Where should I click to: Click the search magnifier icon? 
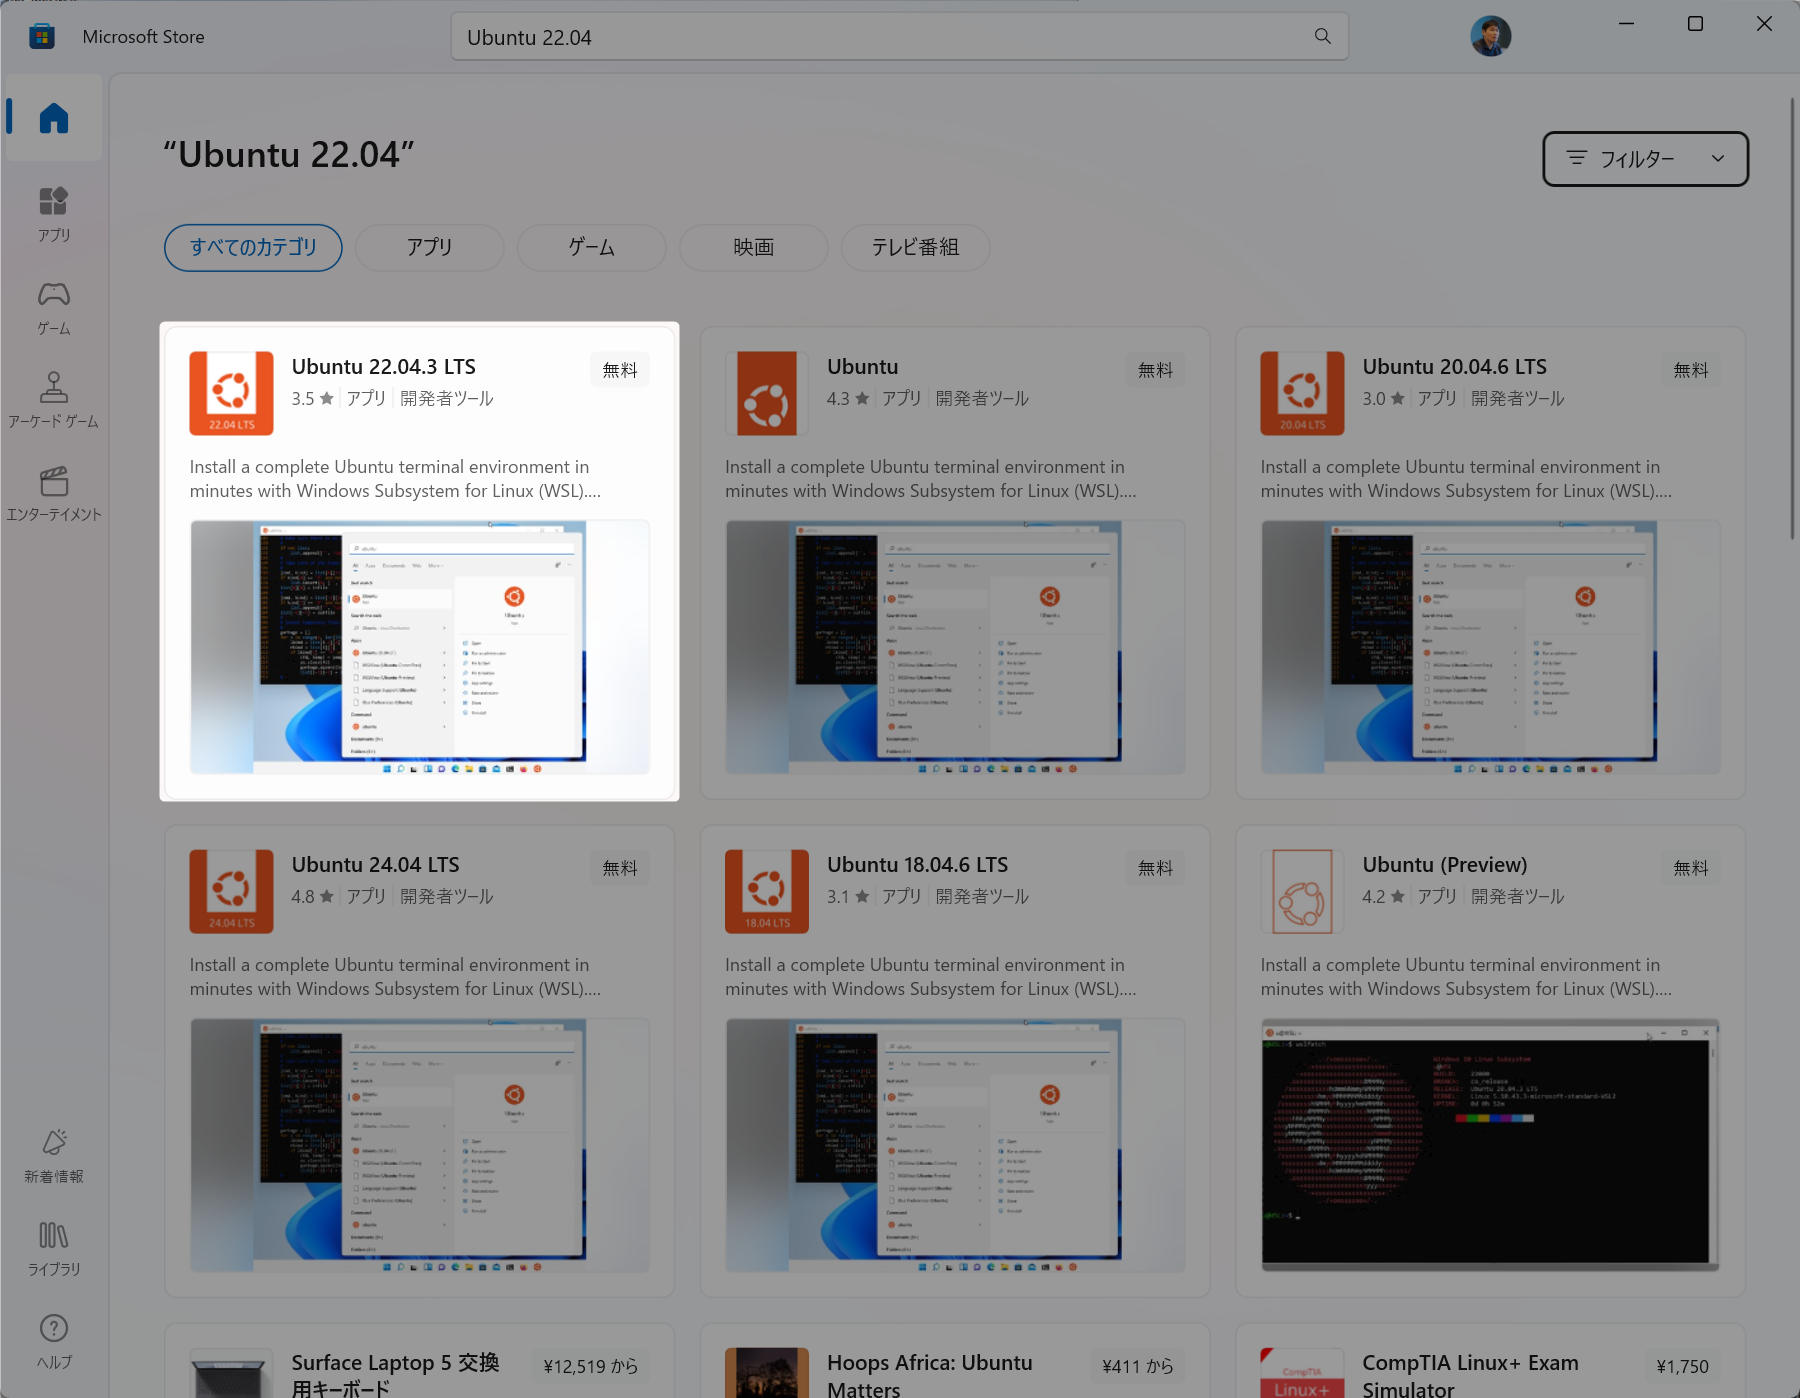(x=1322, y=37)
